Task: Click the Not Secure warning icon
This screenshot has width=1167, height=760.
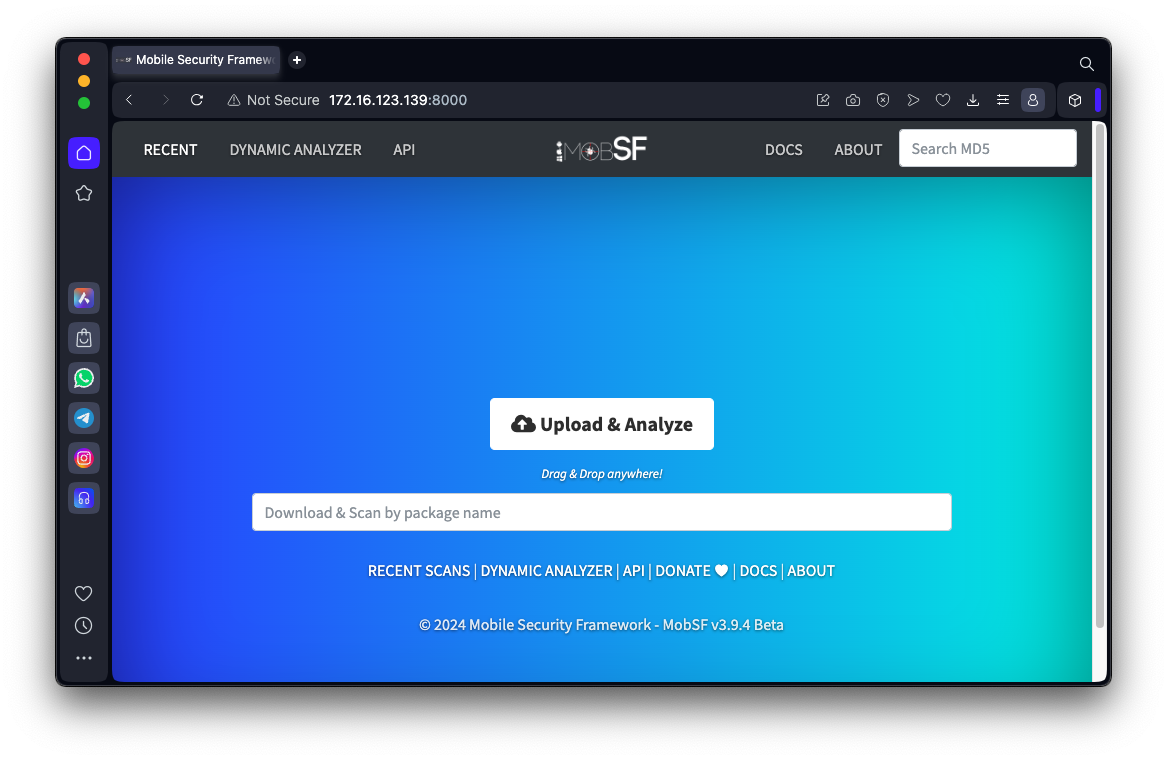Action: click(x=234, y=100)
